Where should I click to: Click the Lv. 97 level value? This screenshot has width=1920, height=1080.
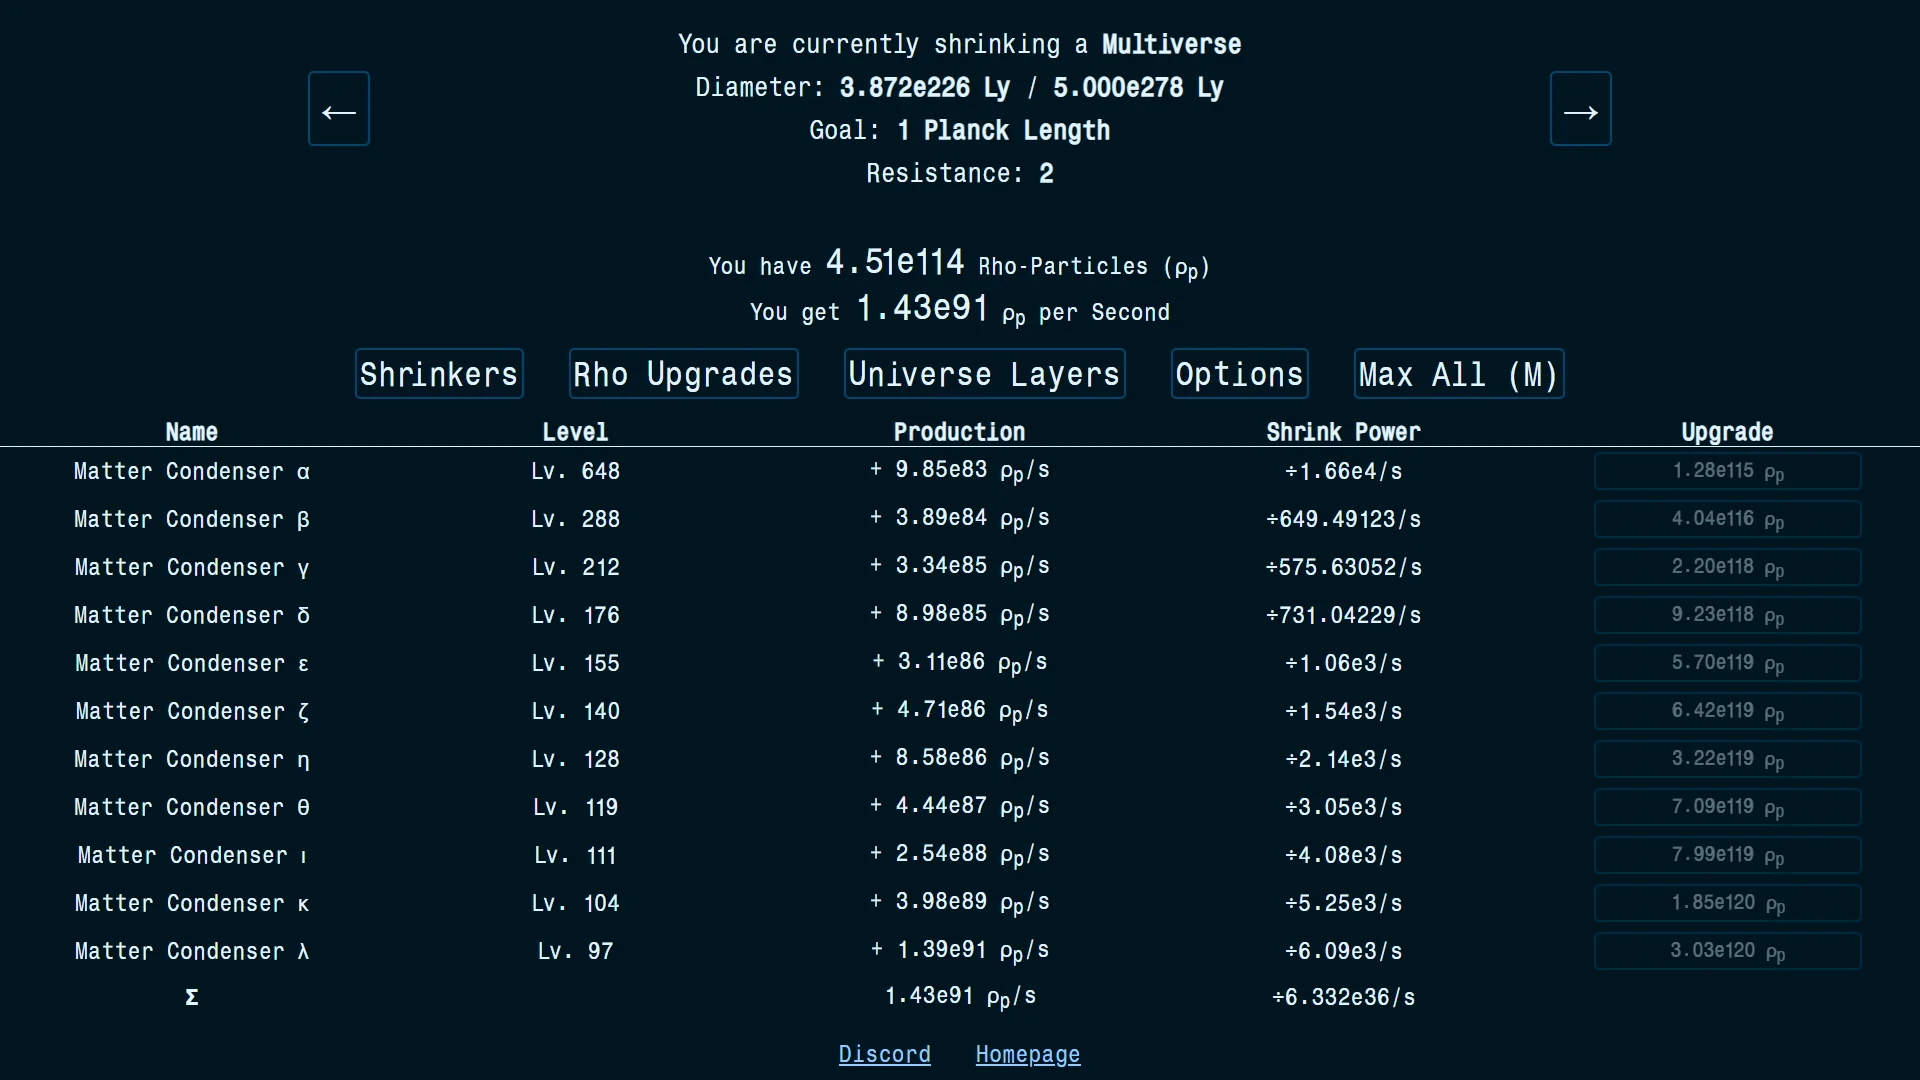pyautogui.click(x=575, y=951)
